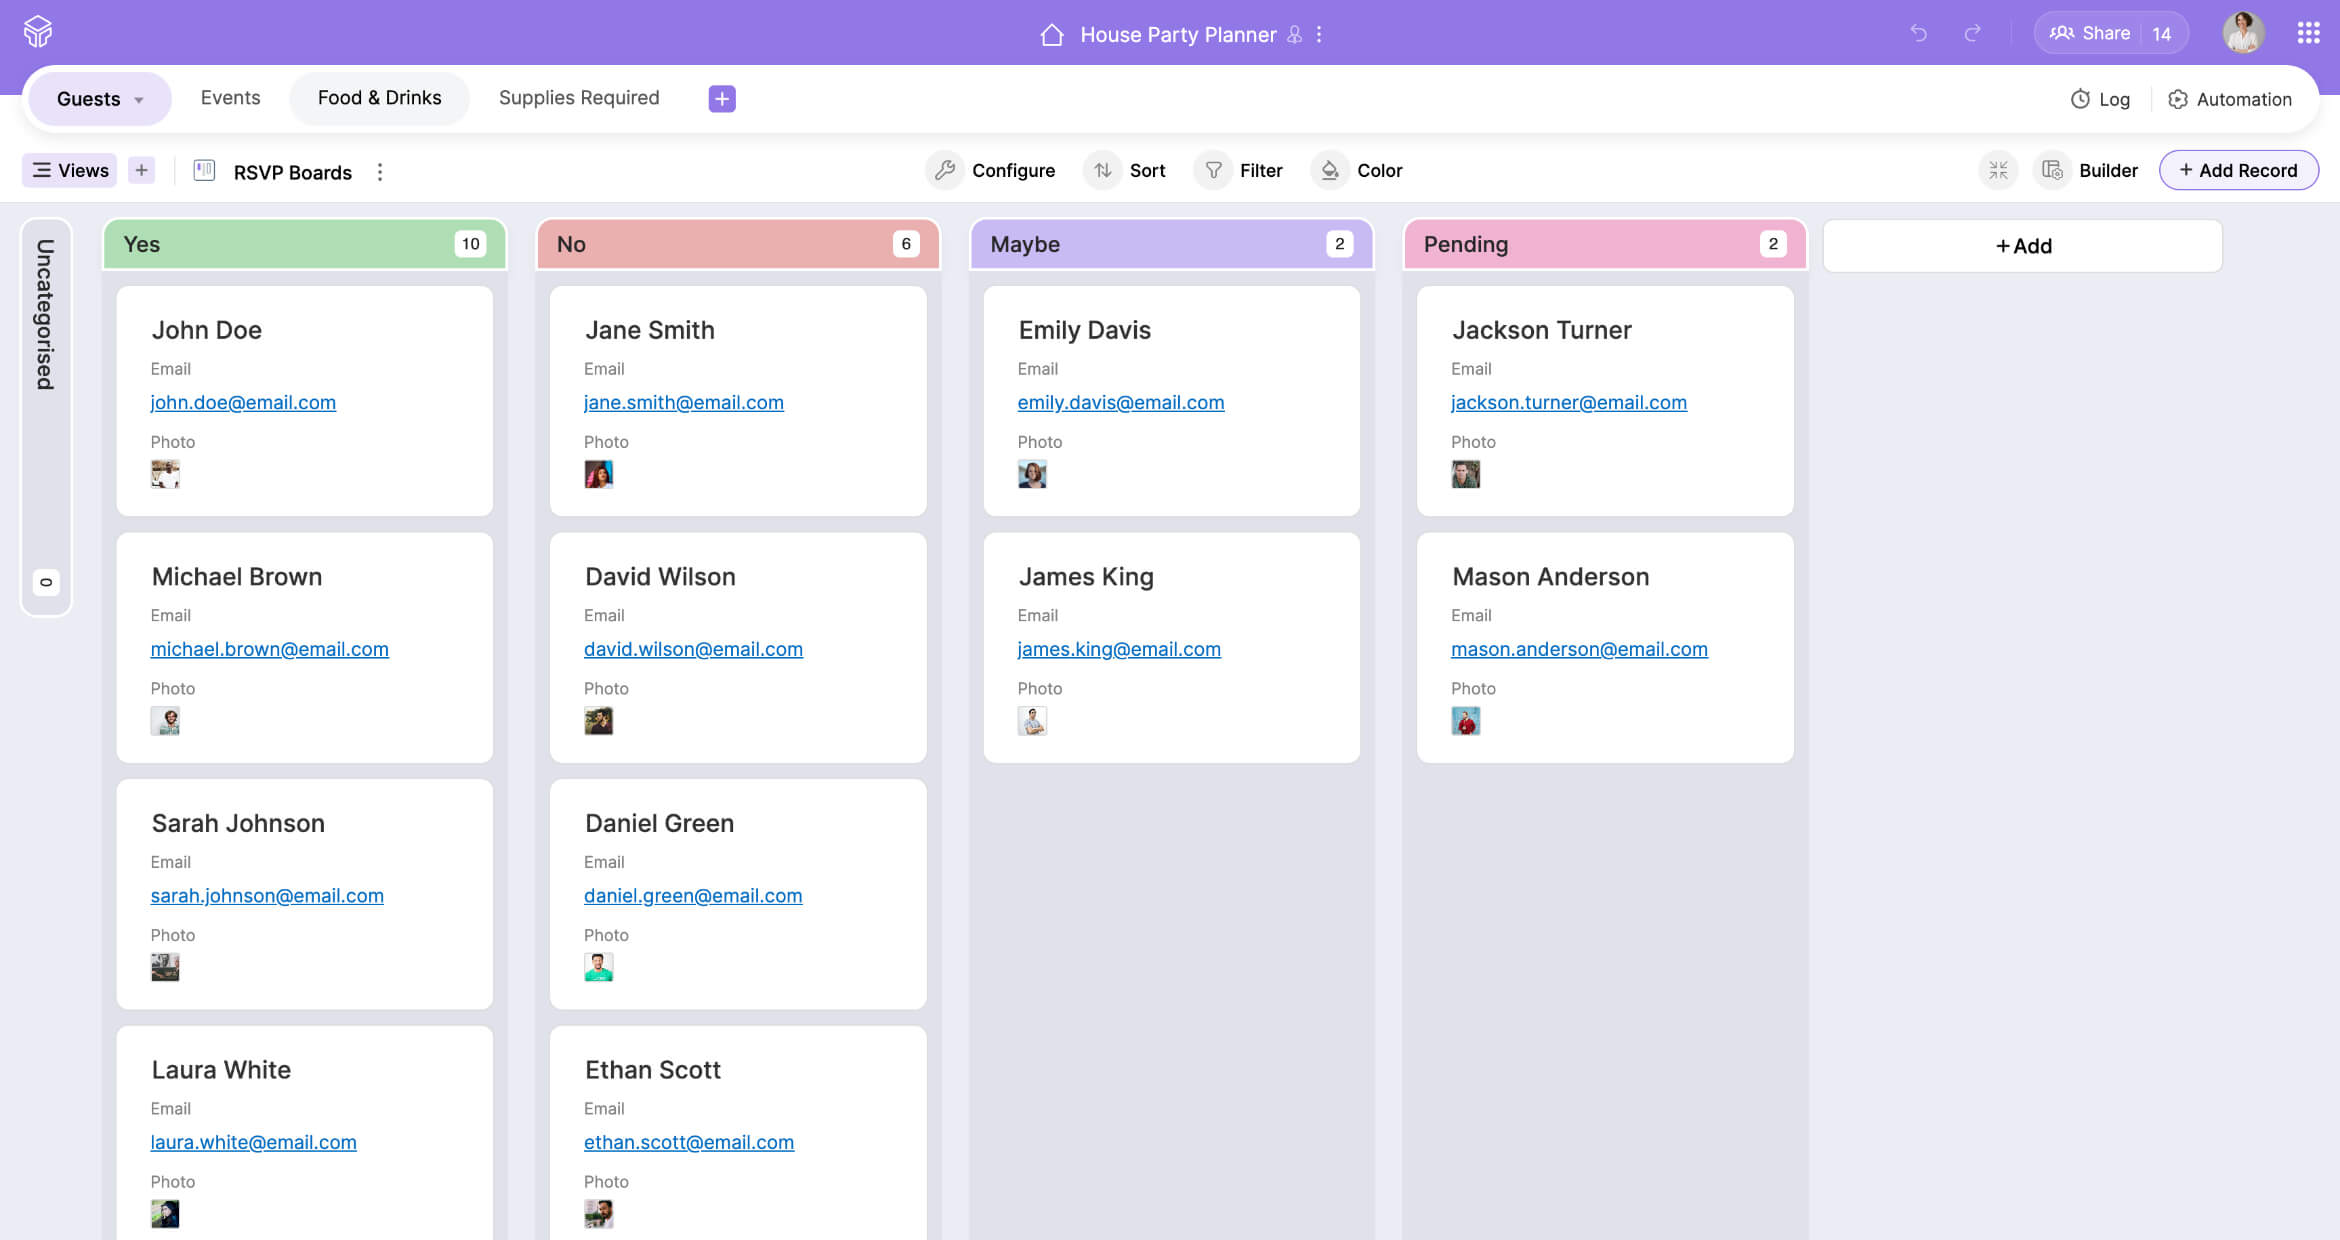Screen dimensions: 2340x1240
Task: Open options menu next to House Party Planner title
Action: 1319,34
